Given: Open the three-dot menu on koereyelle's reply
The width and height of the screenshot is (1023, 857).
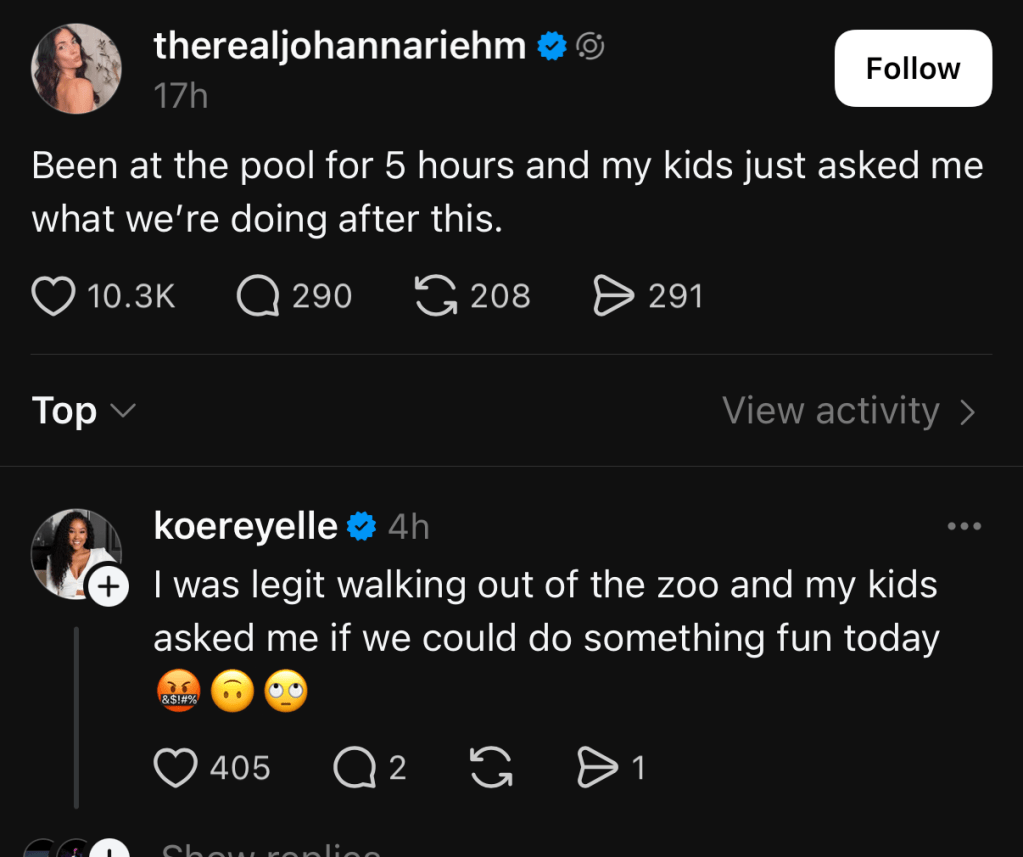Looking at the screenshot, I should tap(963, 526).
